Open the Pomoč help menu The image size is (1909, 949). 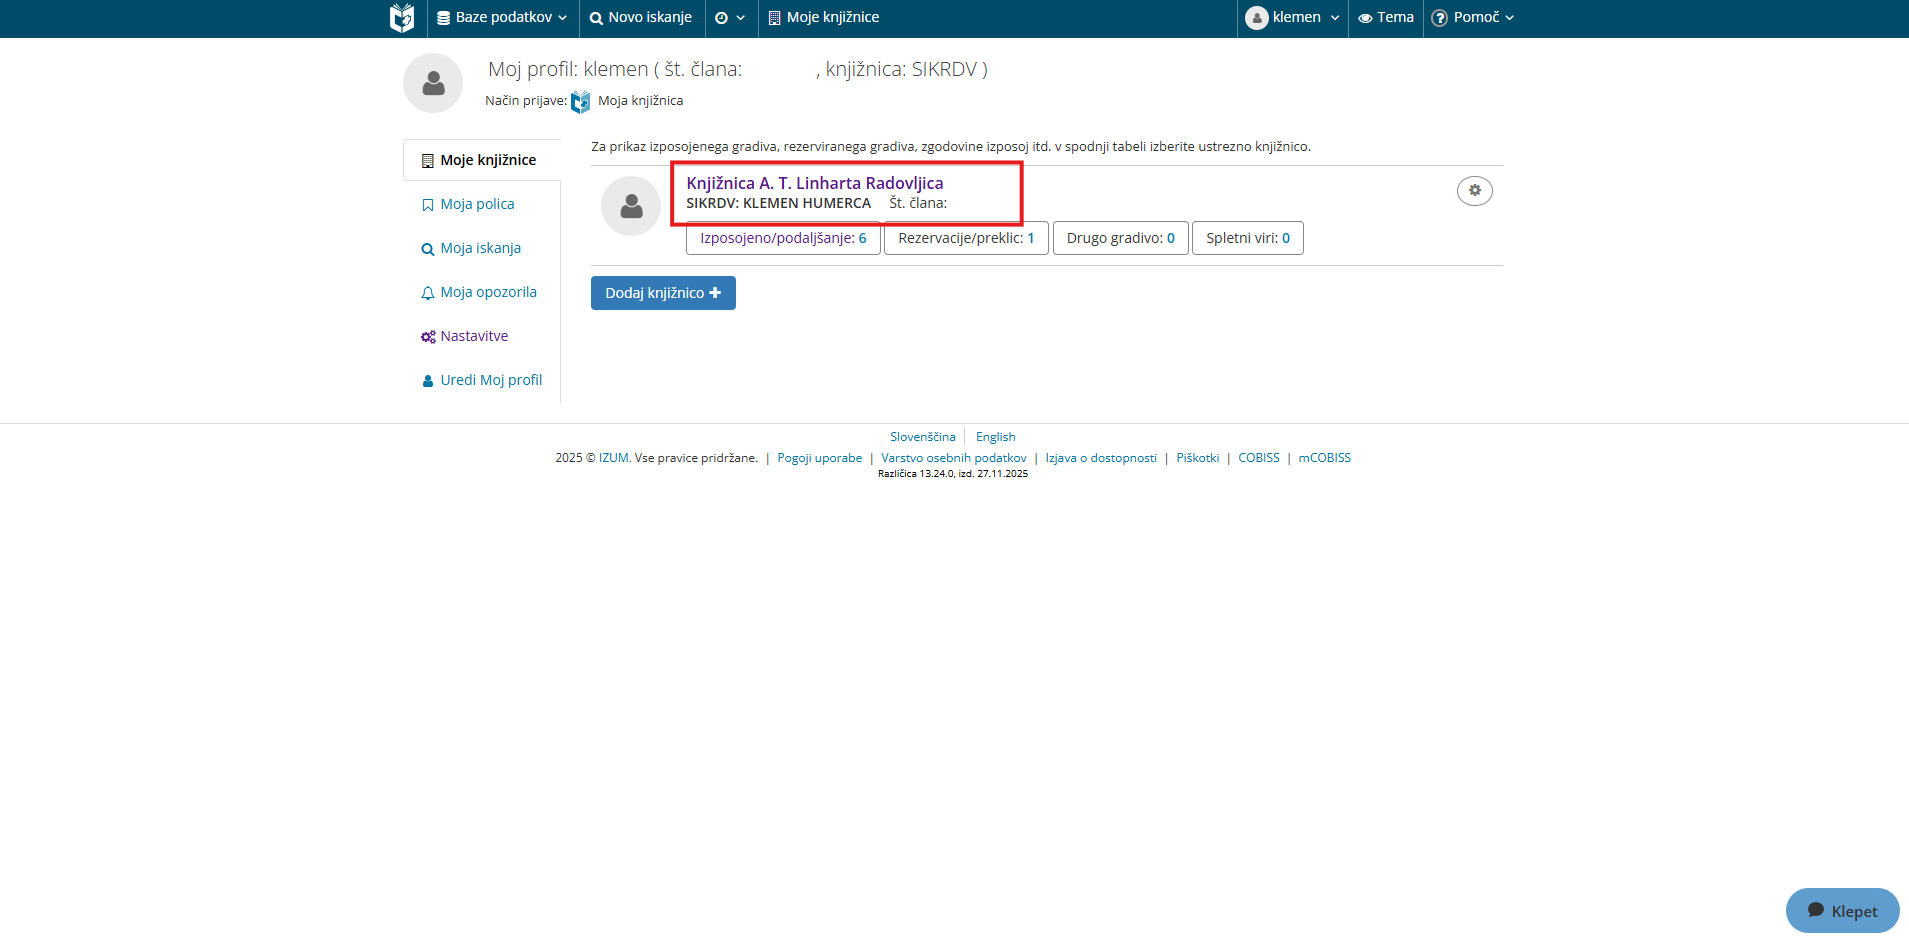(1473, 18)
